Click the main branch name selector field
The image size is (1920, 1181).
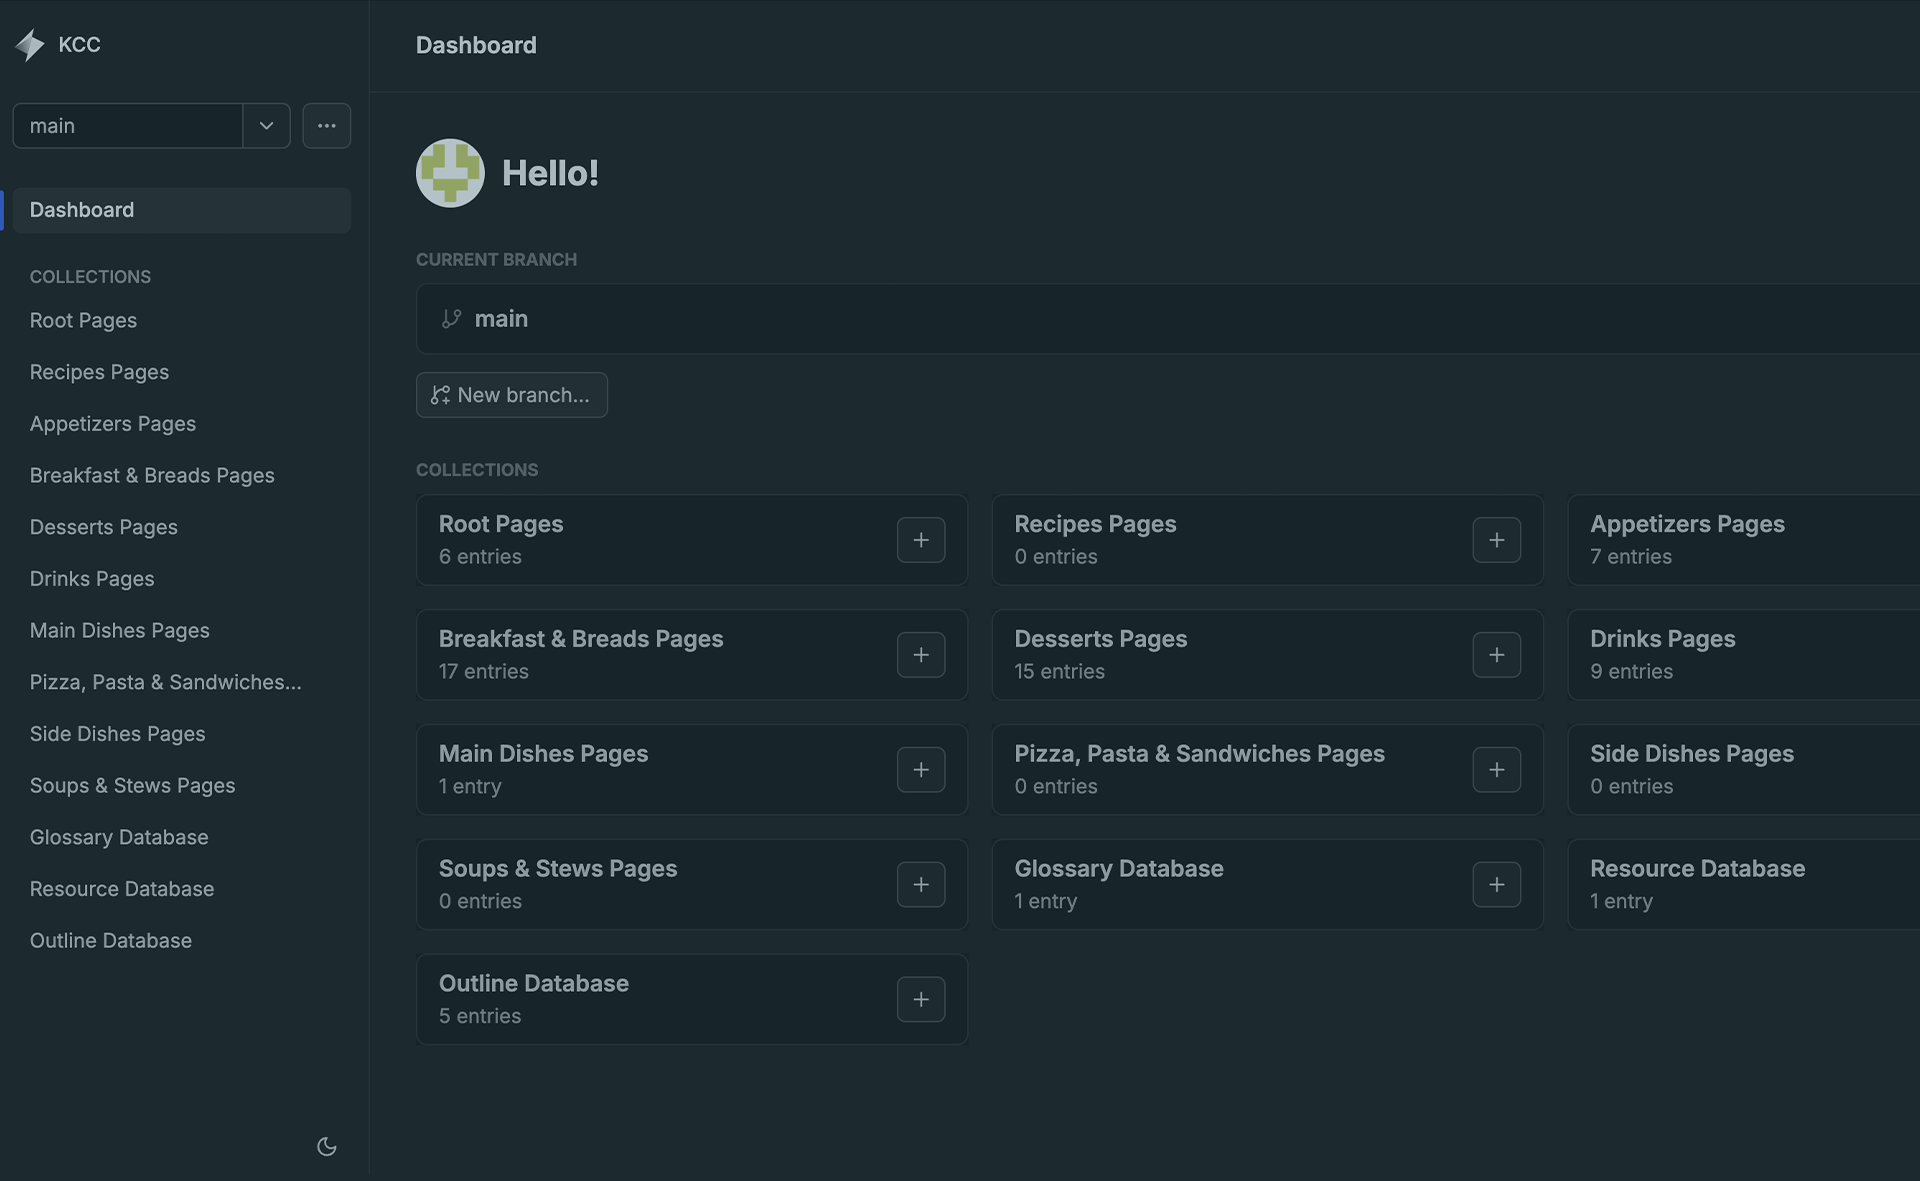[128, 126]
